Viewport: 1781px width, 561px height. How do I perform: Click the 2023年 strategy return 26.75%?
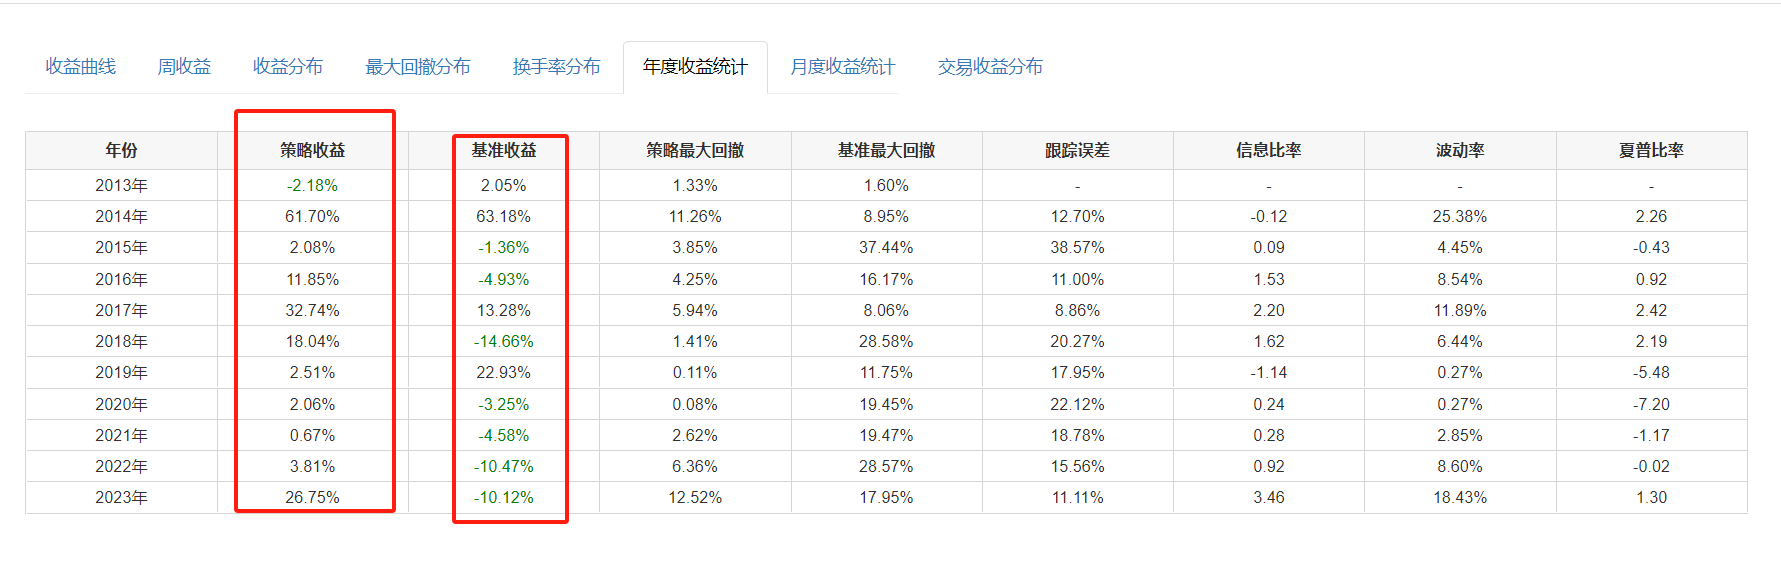click(x=312, y=498)
